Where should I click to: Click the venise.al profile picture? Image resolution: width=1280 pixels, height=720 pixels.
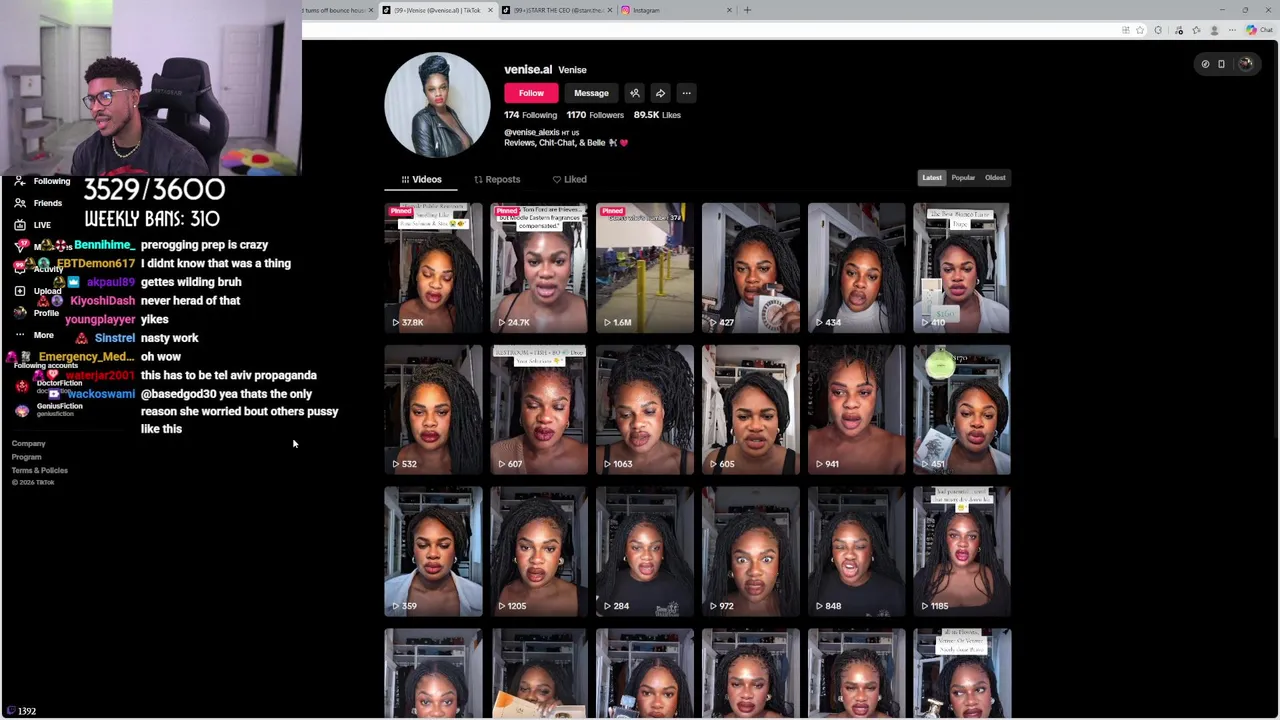[x=437, y=105]
